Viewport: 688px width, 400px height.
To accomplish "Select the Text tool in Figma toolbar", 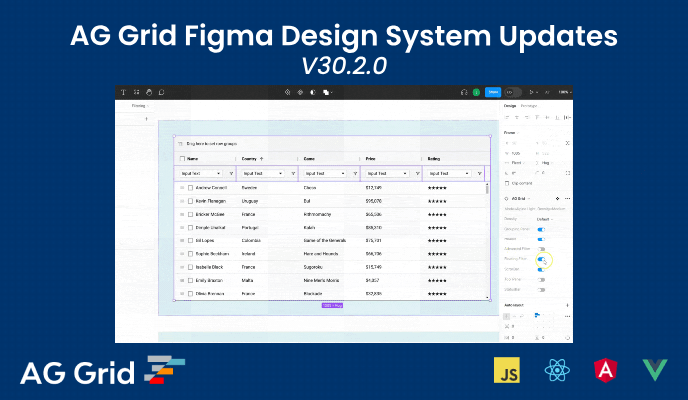I will [122, 92].
